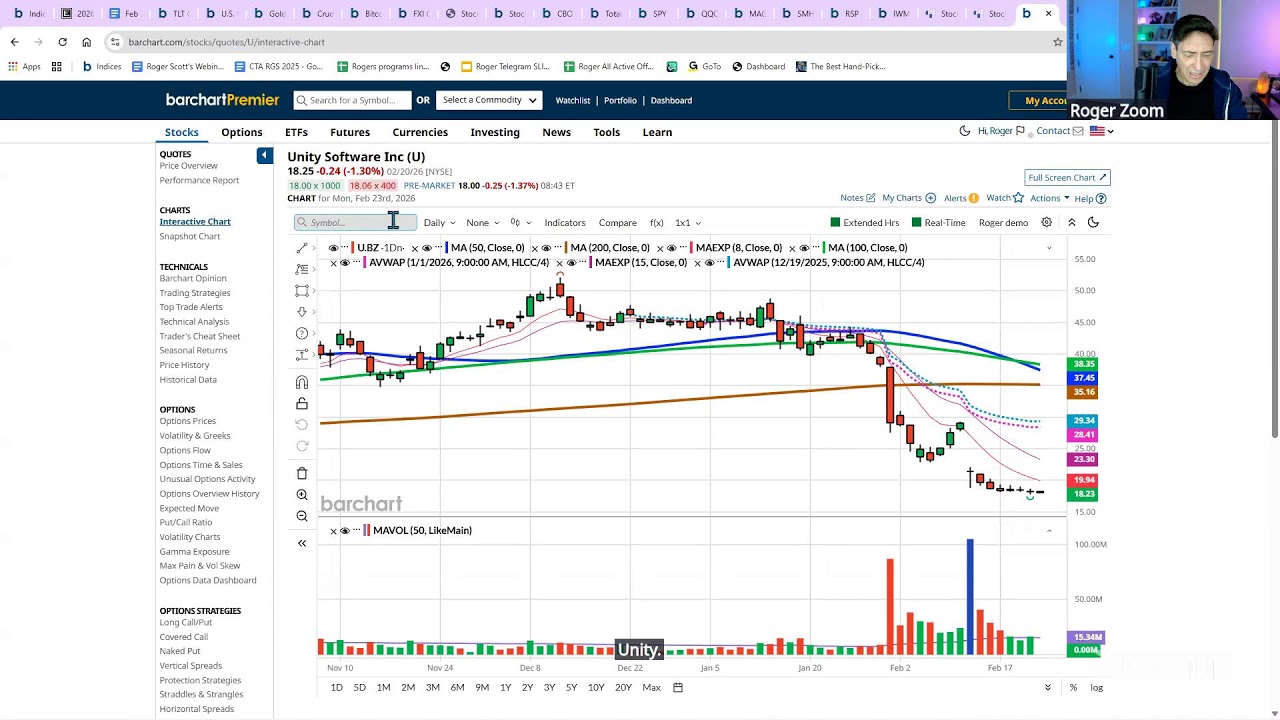The image size is (1280, 720).
Task: Click the Search for a Symbol box
Action: tap(352, 100)
